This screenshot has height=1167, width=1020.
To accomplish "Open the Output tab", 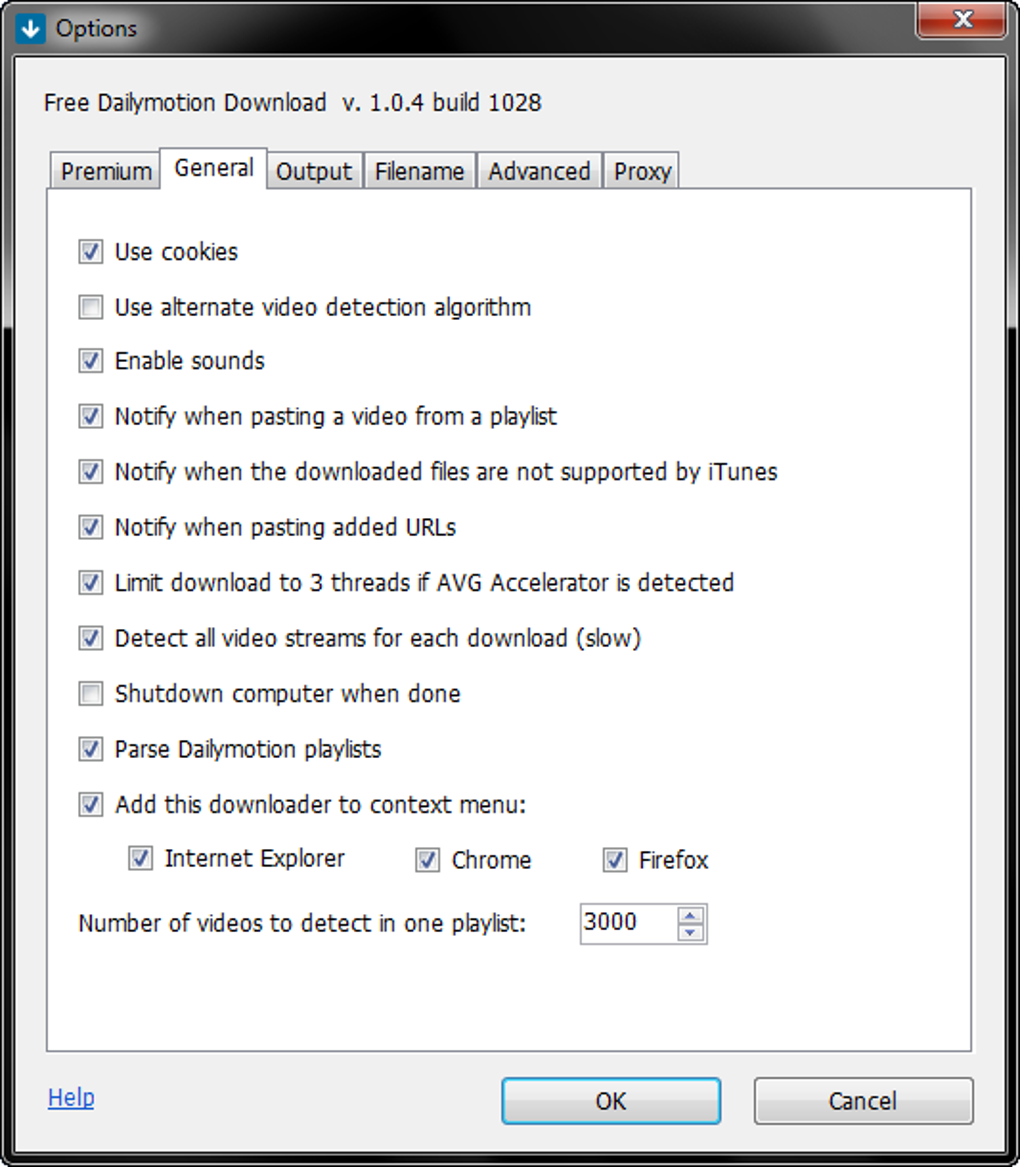I will (314, 171).
